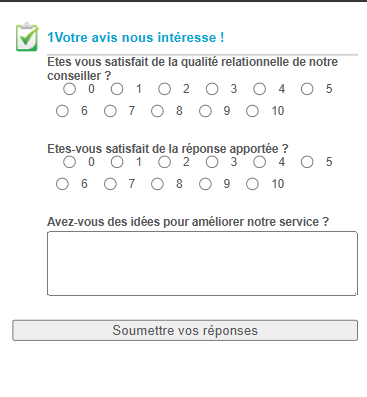
Task: Select rating 2 for réponse apportée
Action: point(164,162)
